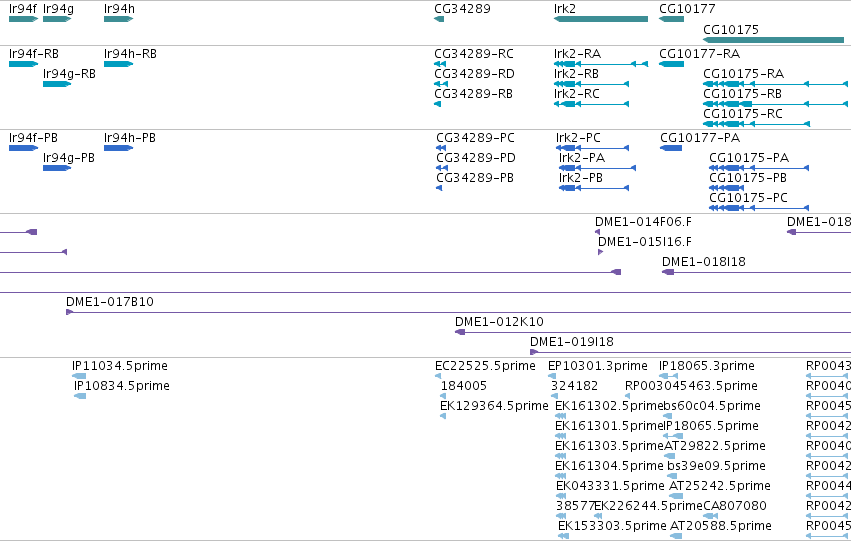Click the EK043331.5prime EST
This screenshot has height=541, width=851.
pyautogui.click(x=561, y=496)
